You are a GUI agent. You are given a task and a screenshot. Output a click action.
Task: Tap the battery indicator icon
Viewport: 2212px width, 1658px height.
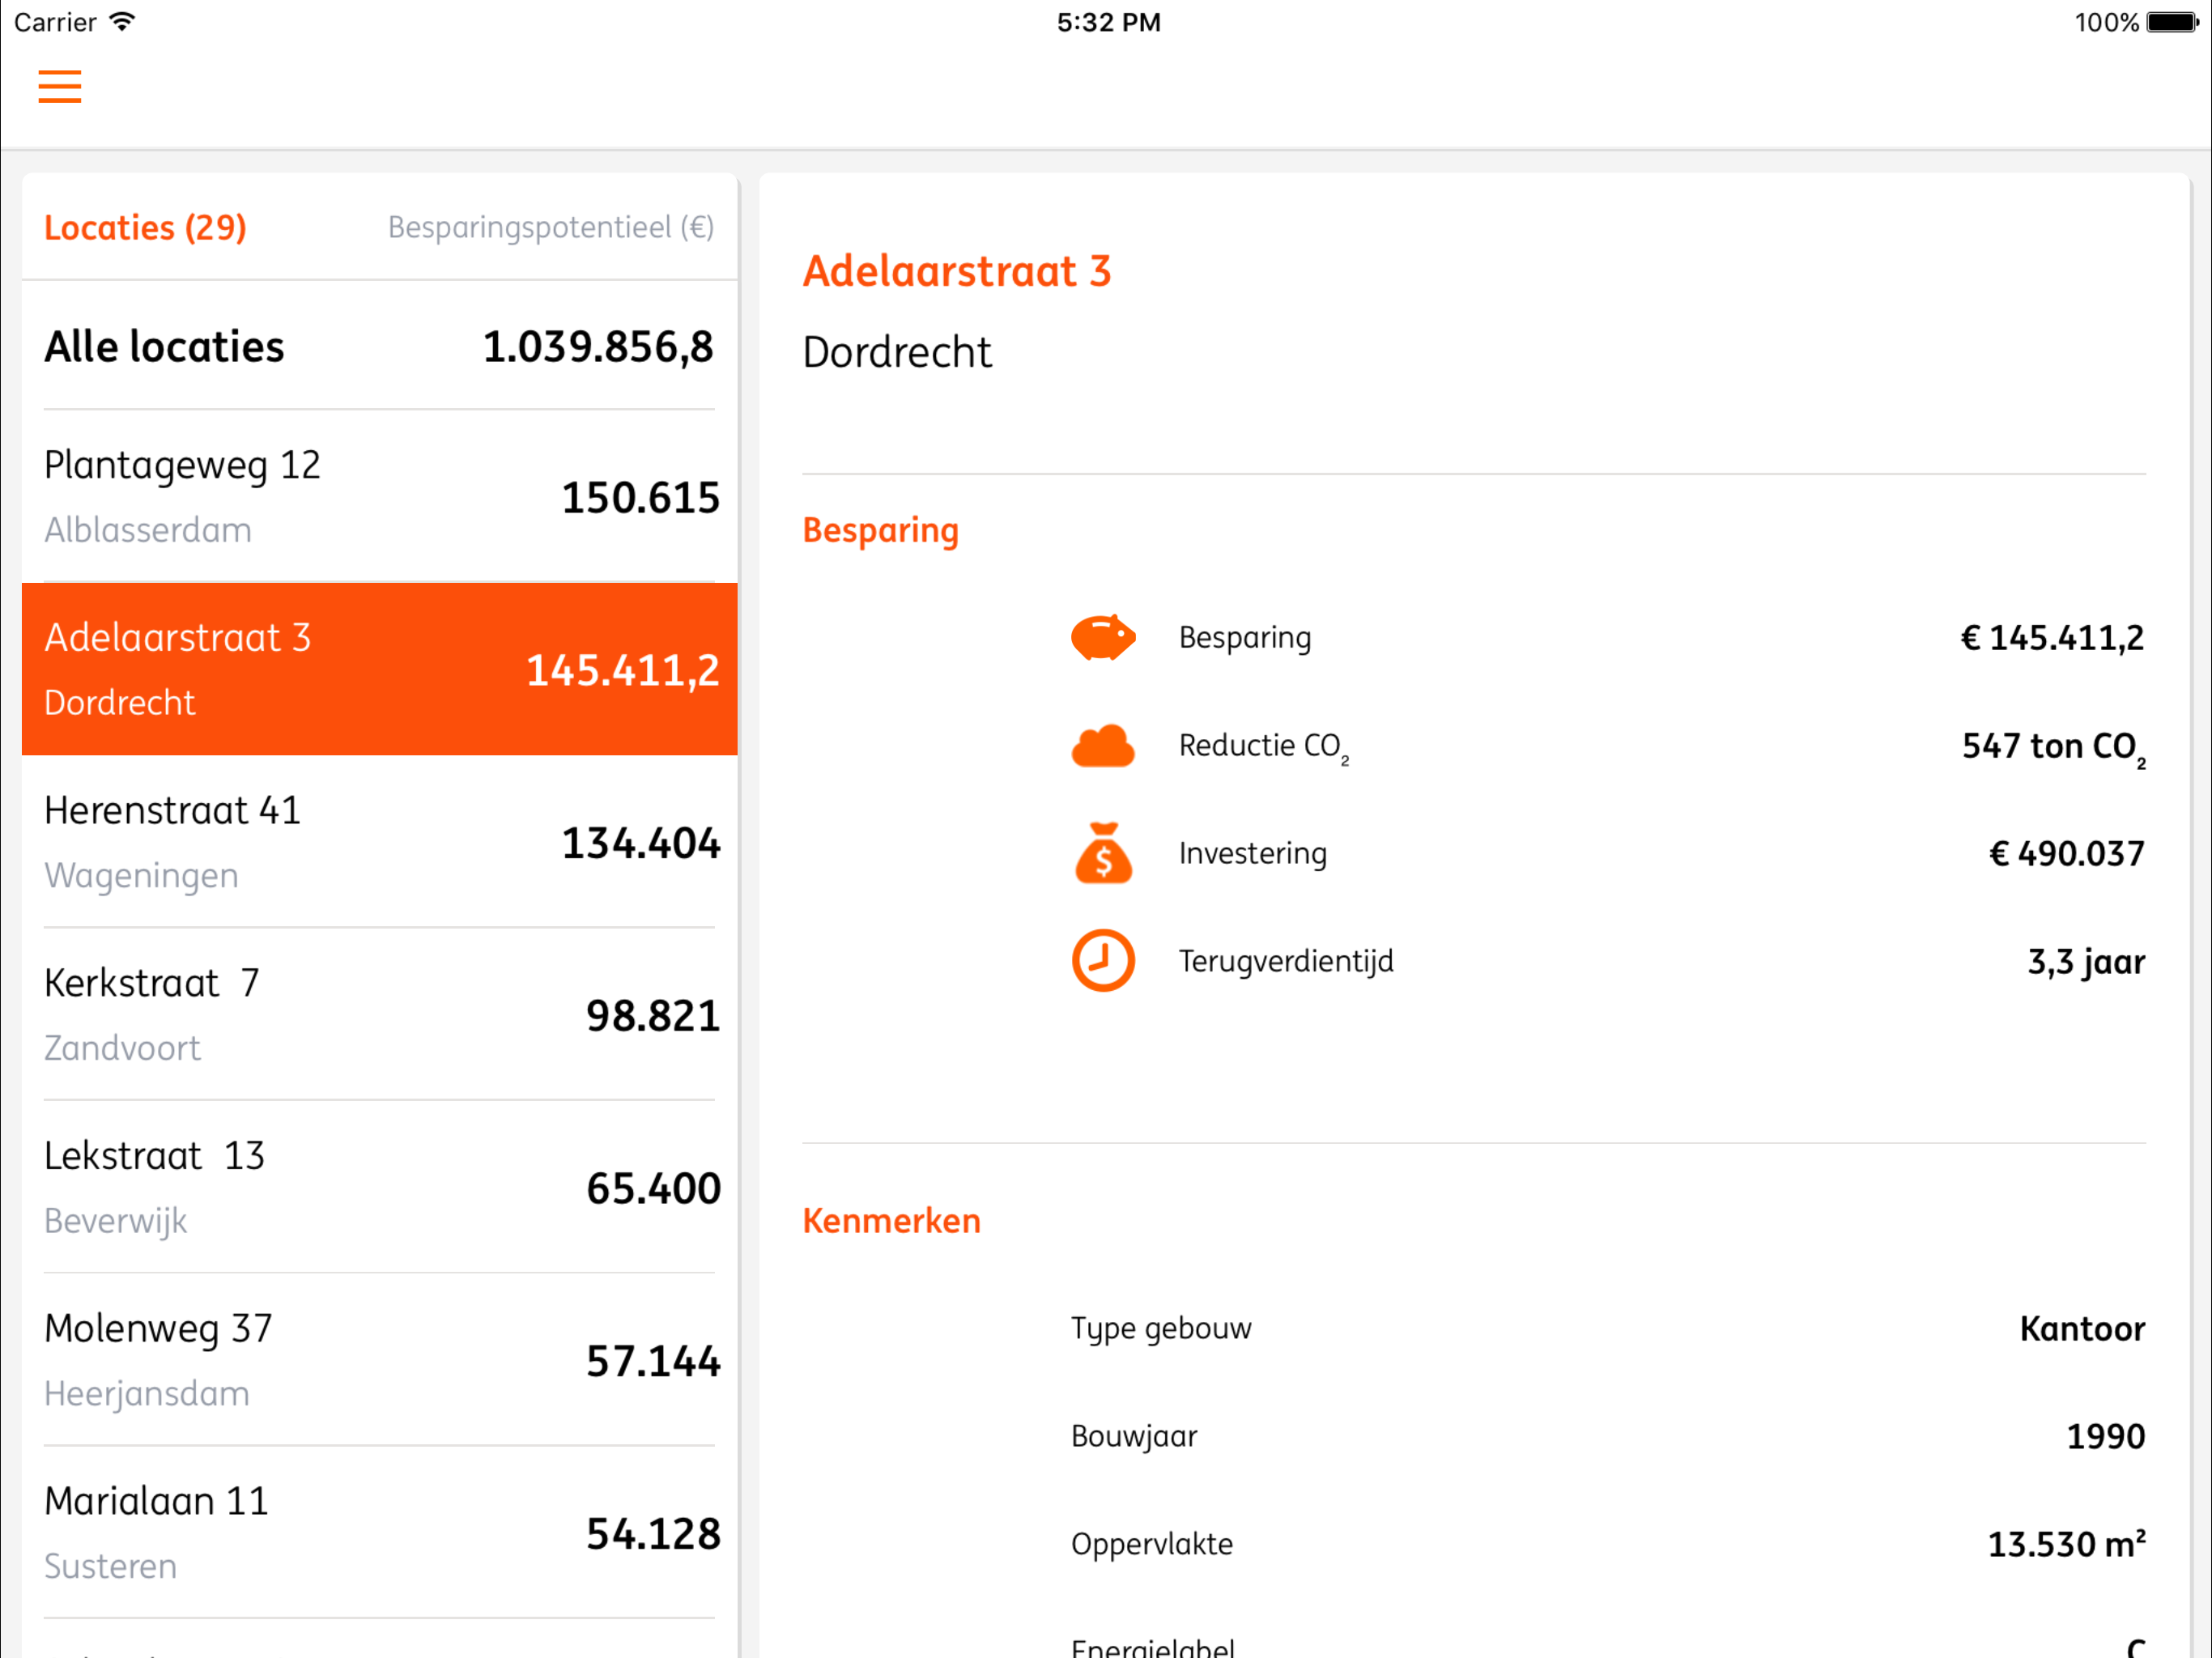(x=2172, y=22)
